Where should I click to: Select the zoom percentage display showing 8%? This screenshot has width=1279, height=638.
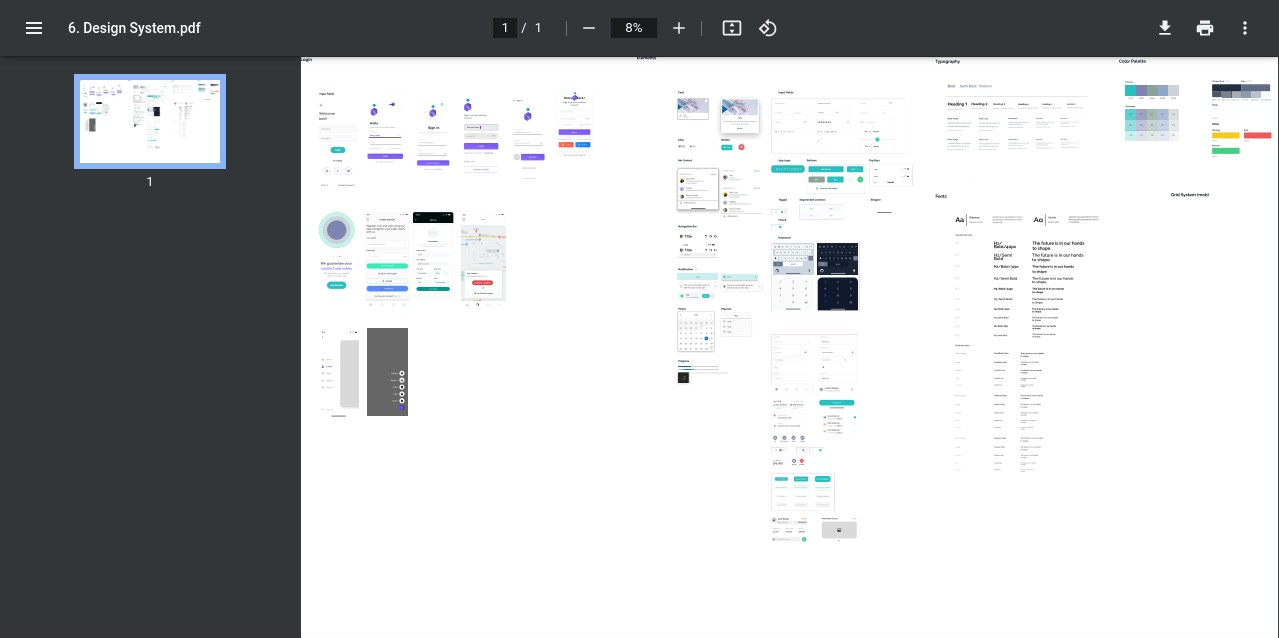(633, 28)
